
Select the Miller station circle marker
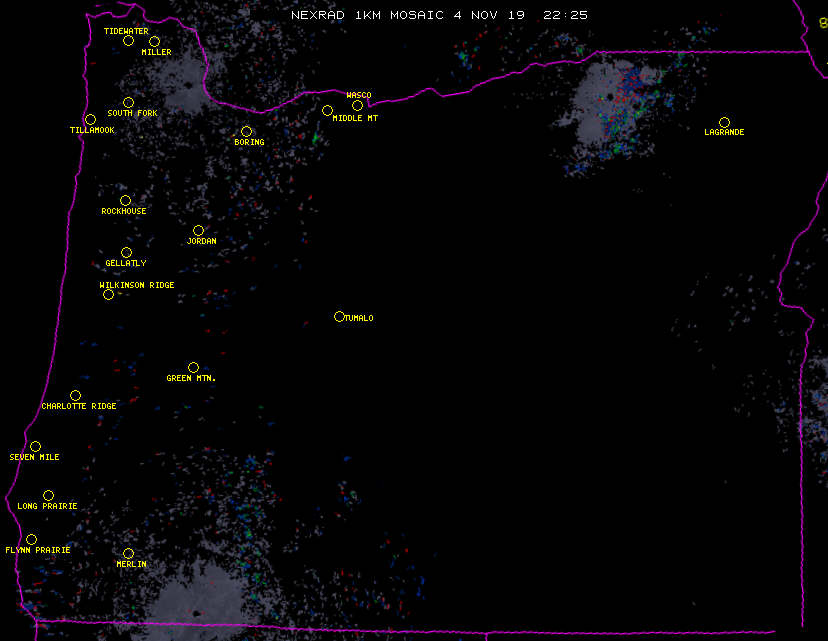click(x=154, y=42)
